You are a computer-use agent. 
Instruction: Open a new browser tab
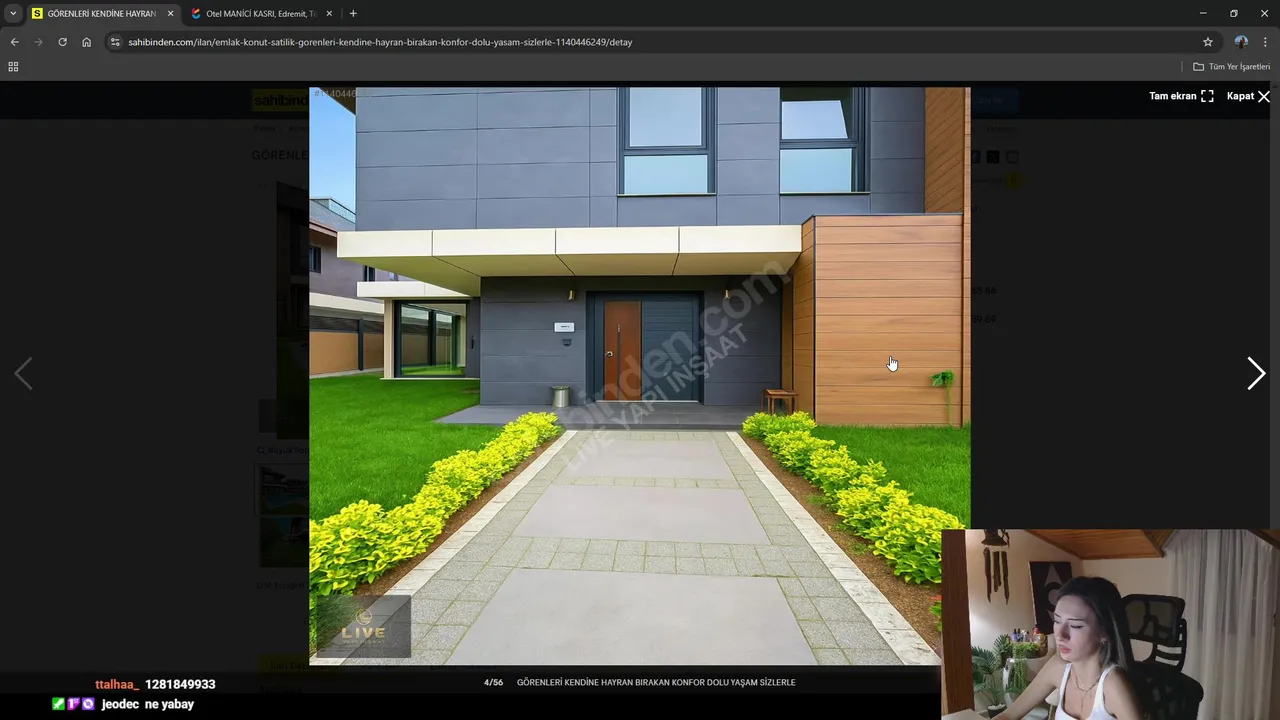coord(353,14)
